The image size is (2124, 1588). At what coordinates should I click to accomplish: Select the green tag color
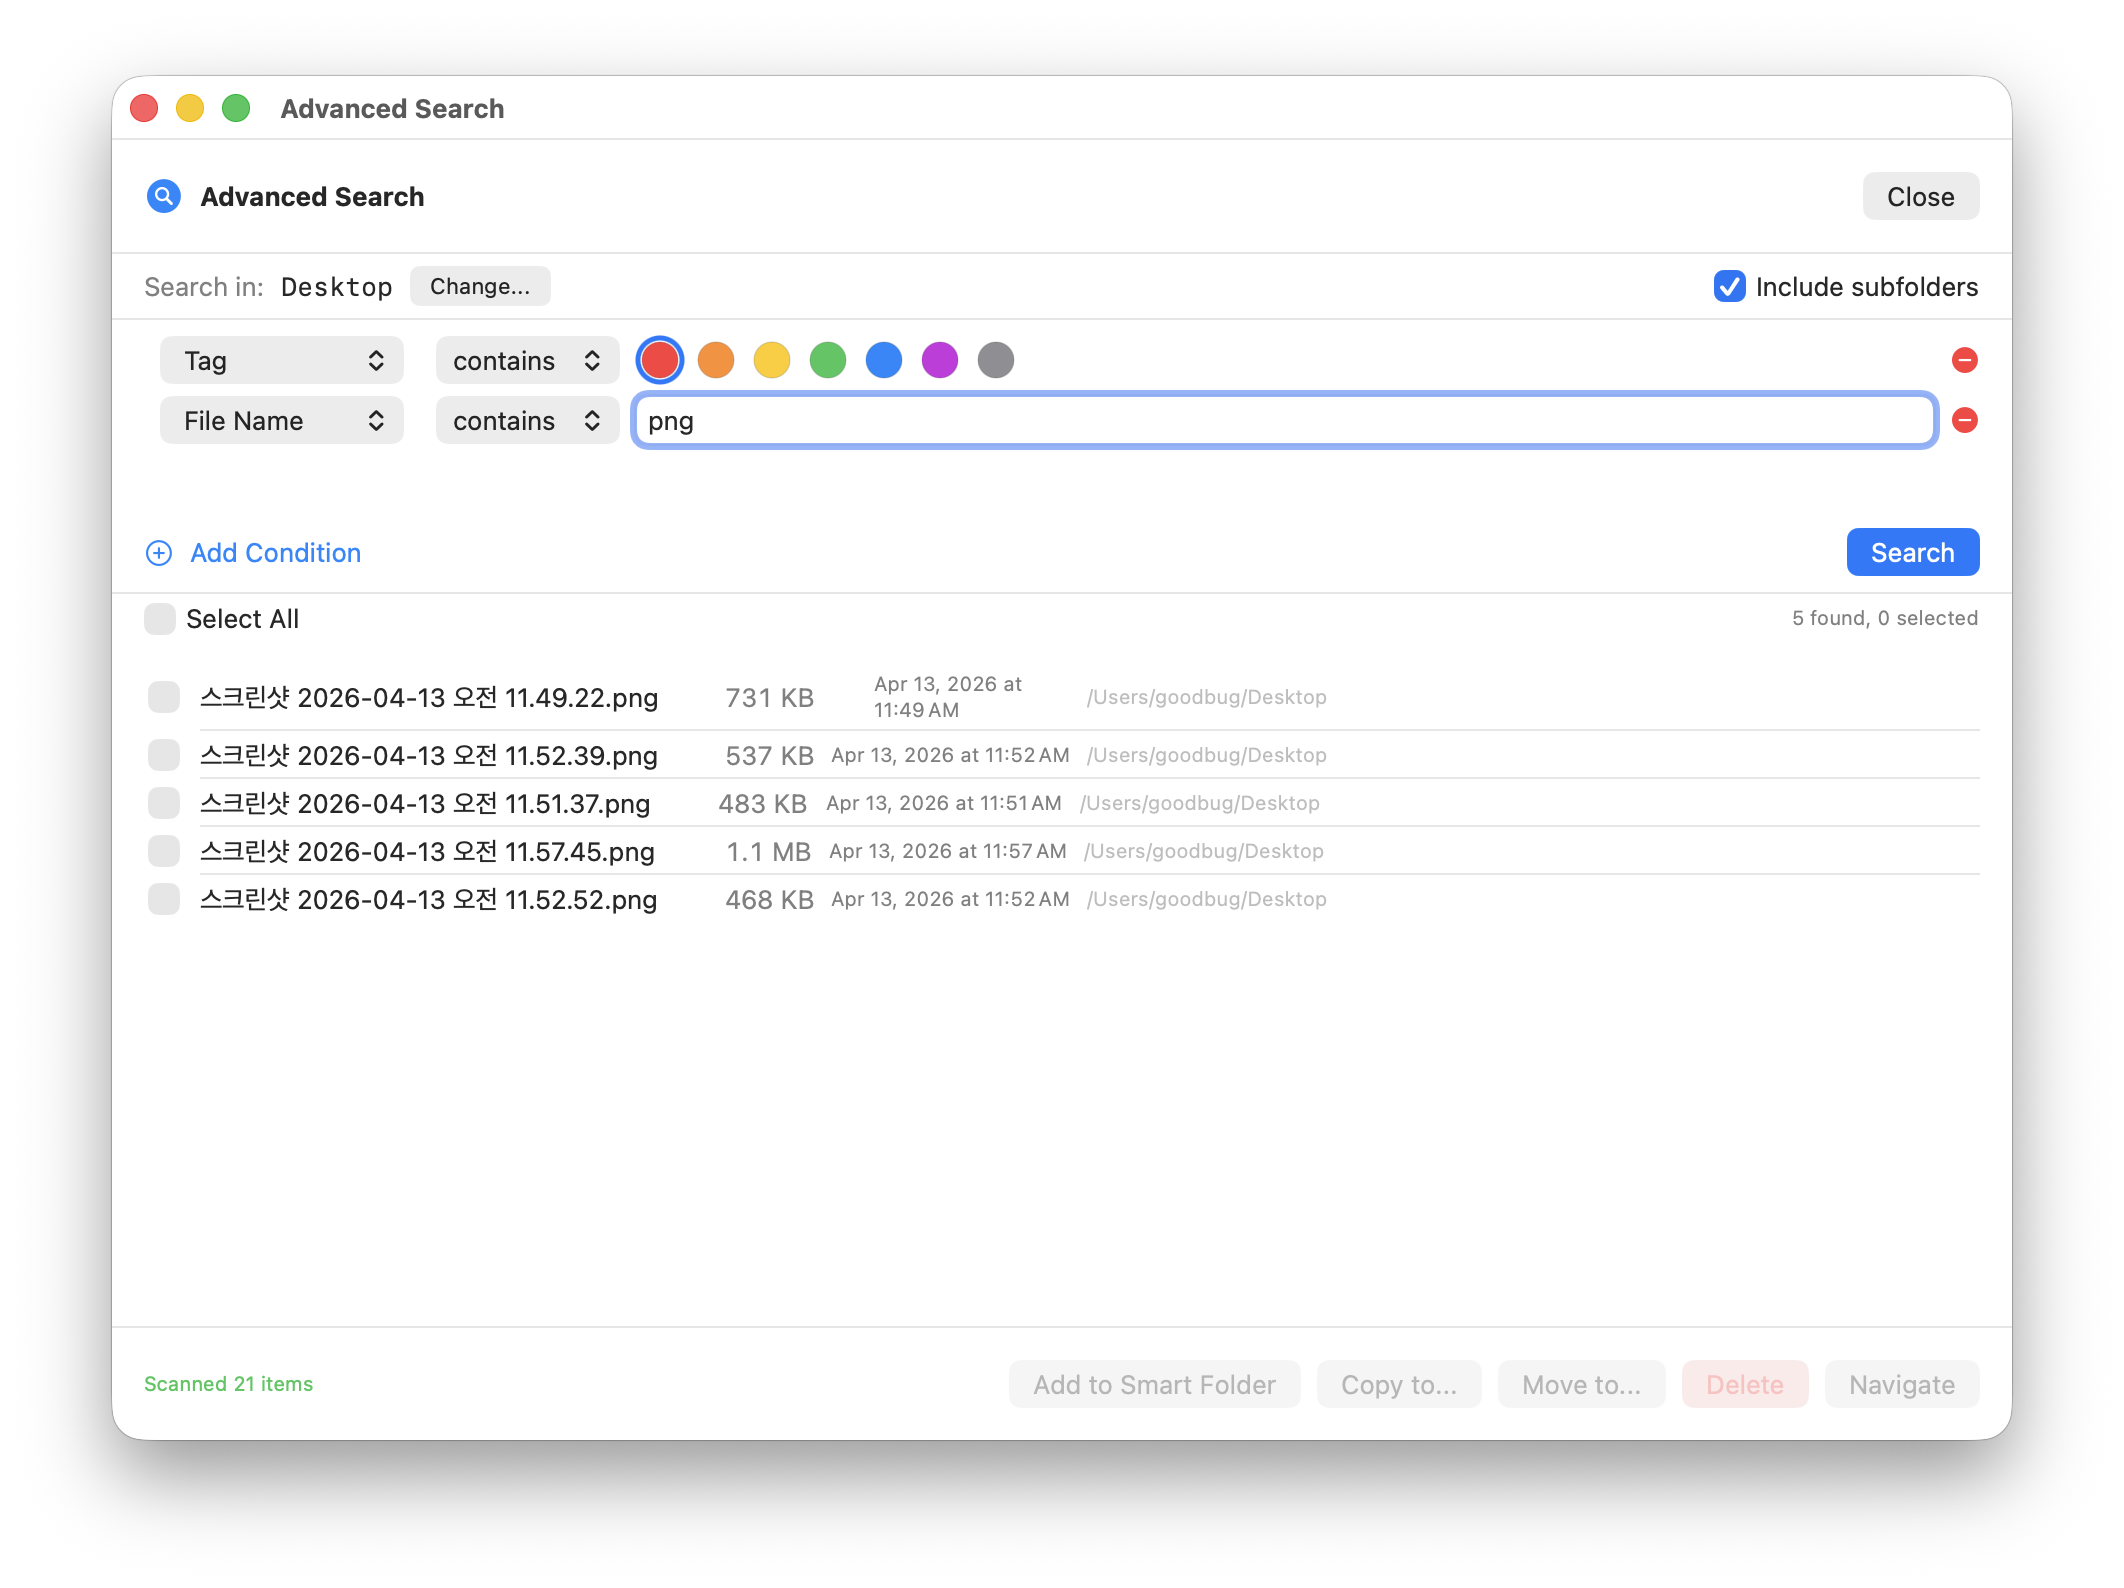click(x=827, y=360)
